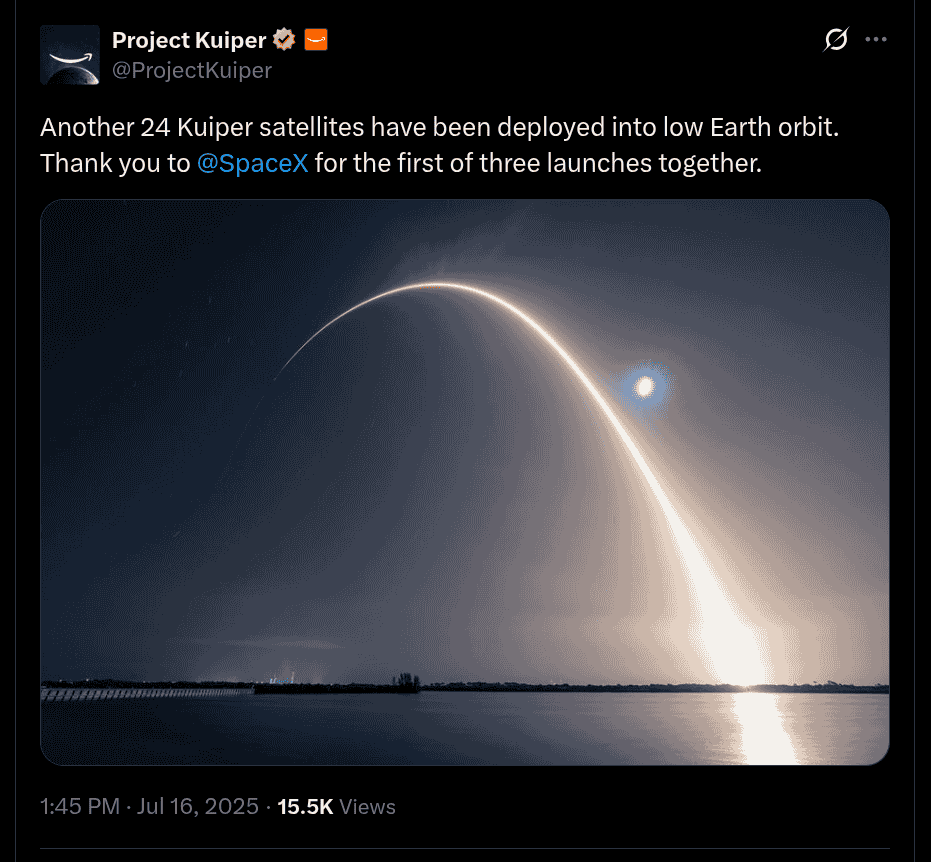Click the Amazon smile emoji in the display name
The width and height of the screenshot is (931, 862).
(x=316, y=39)
